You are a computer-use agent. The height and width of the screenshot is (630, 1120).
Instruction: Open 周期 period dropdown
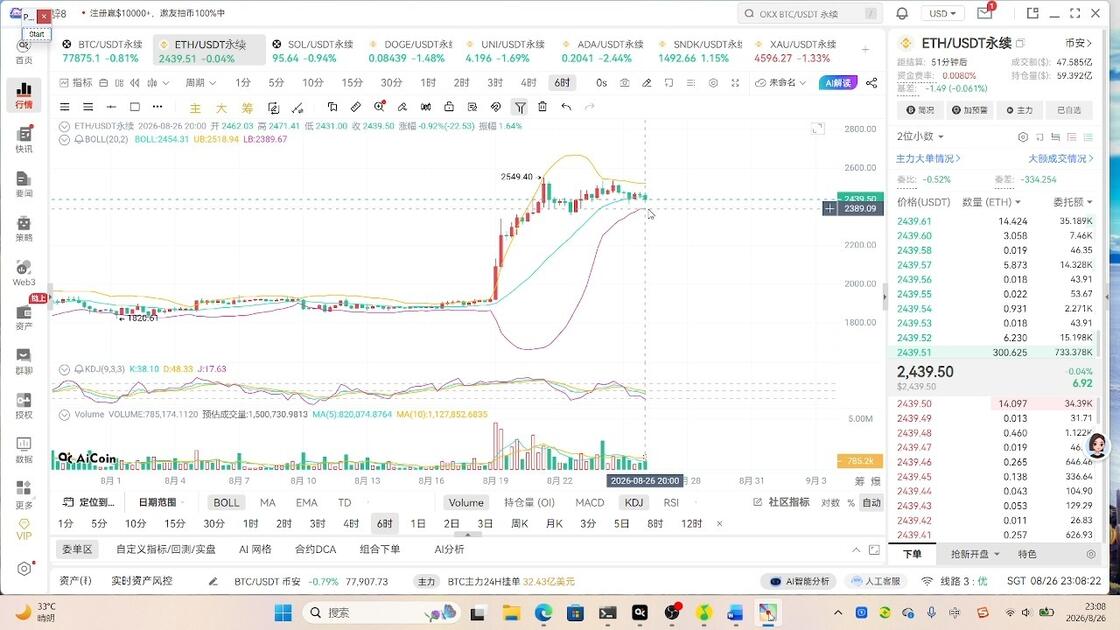pyautogui.click(x=200, y=83)
